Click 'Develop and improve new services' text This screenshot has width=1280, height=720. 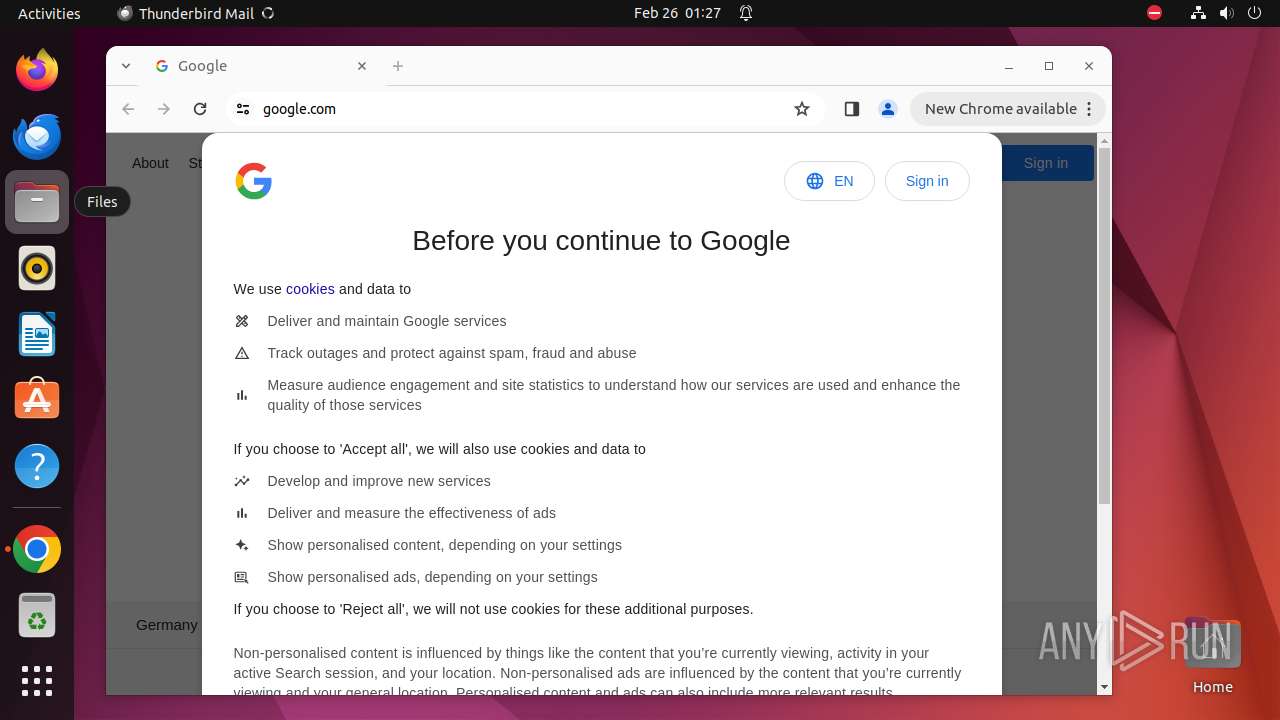pyautogui.click(x=379, y=481)
